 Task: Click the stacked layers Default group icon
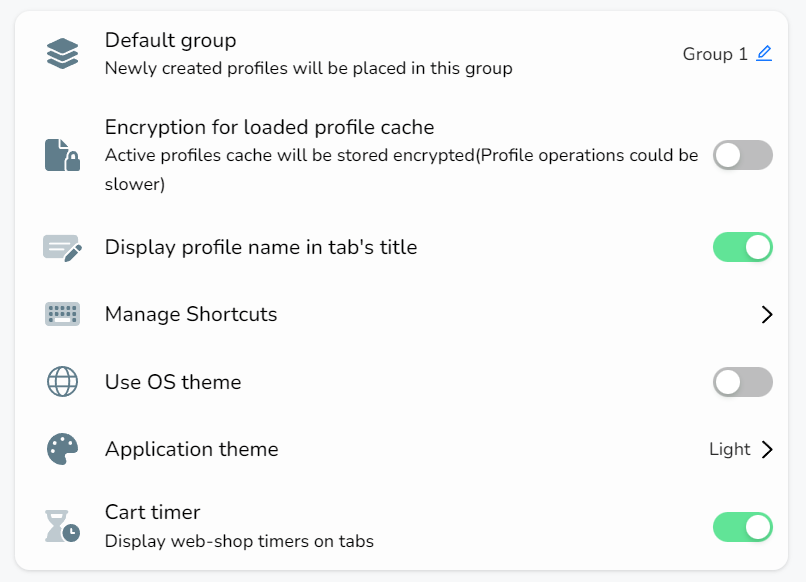[x=62, y=53]
